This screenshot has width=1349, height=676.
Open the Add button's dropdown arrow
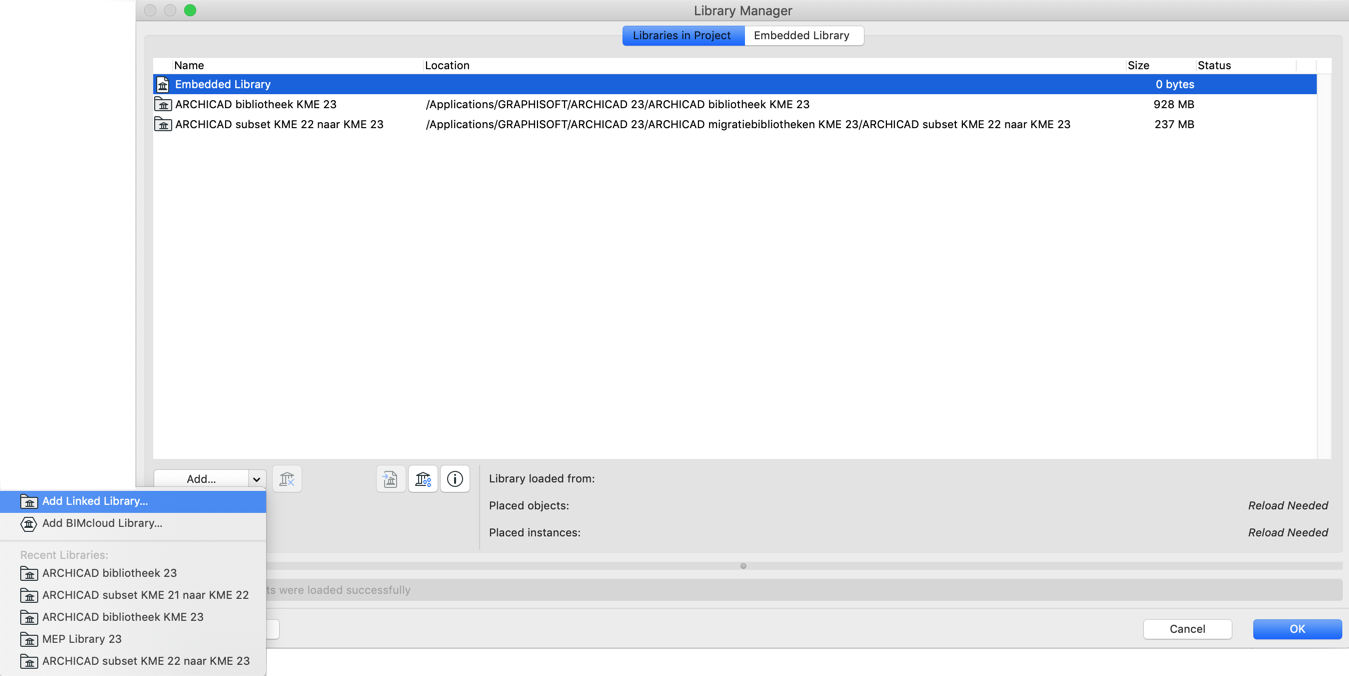tap(257, 479)
